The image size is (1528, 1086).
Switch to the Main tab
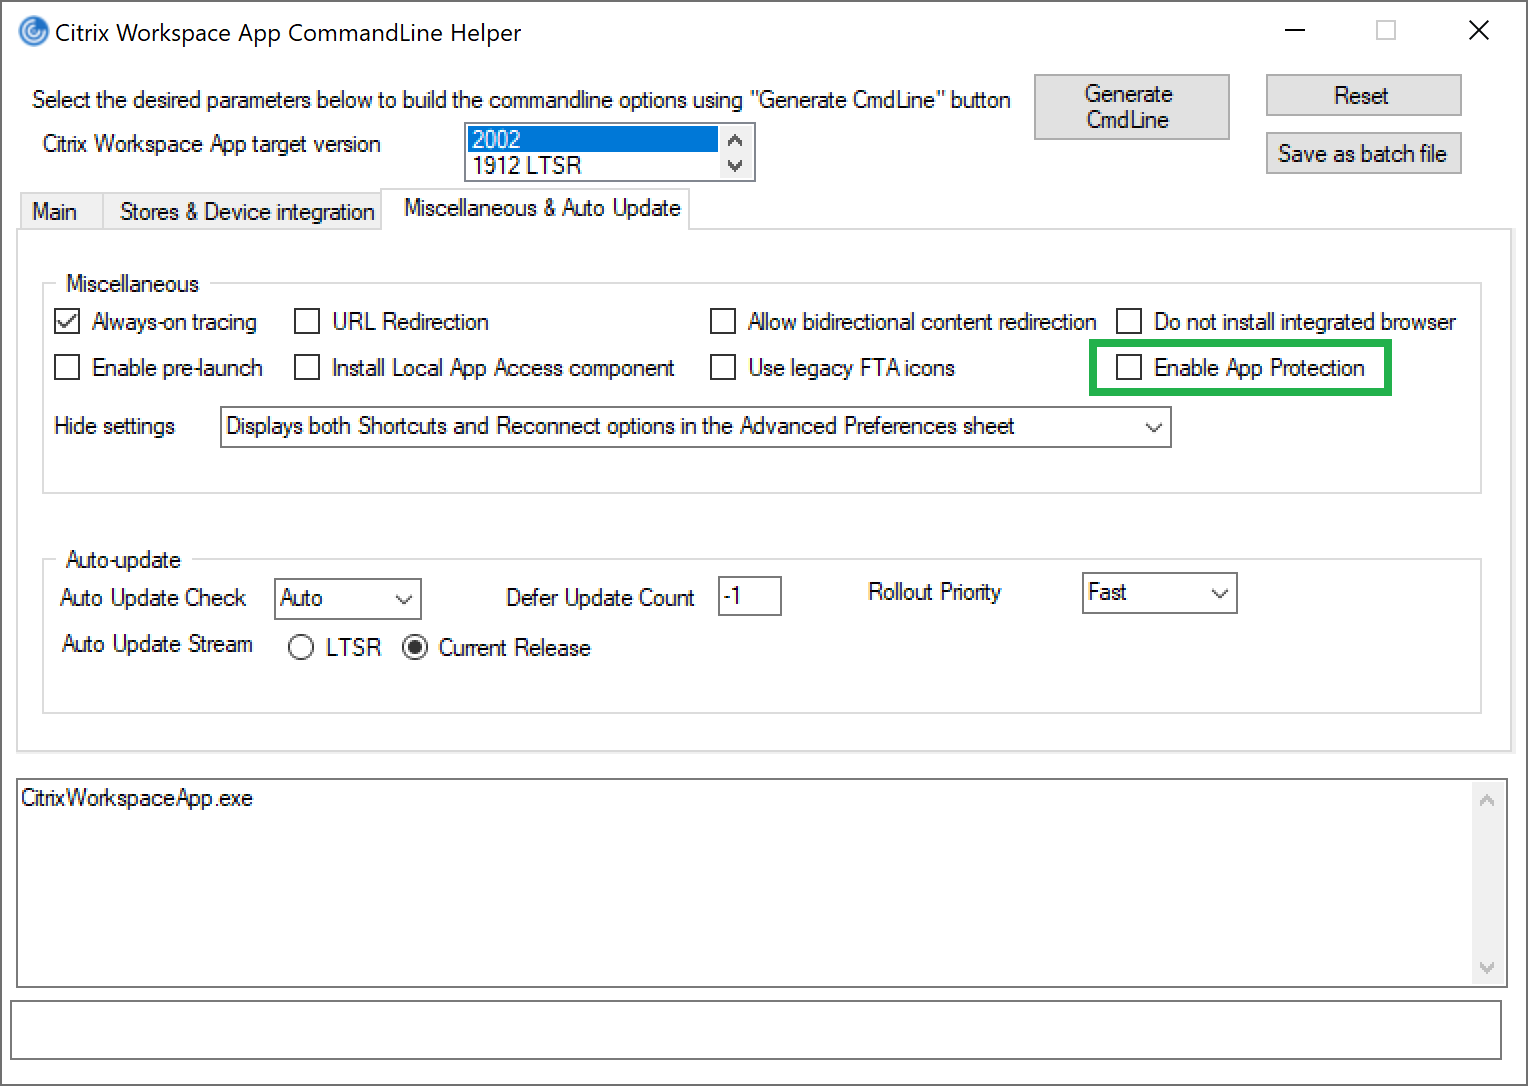coord(55,212)
